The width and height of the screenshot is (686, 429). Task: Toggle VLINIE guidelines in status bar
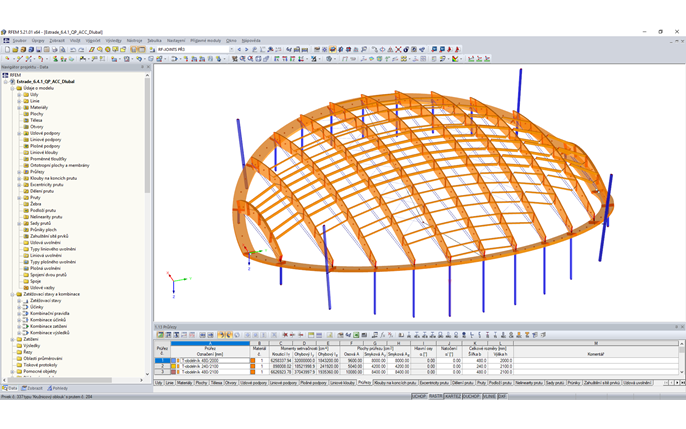tap(489, 396)
